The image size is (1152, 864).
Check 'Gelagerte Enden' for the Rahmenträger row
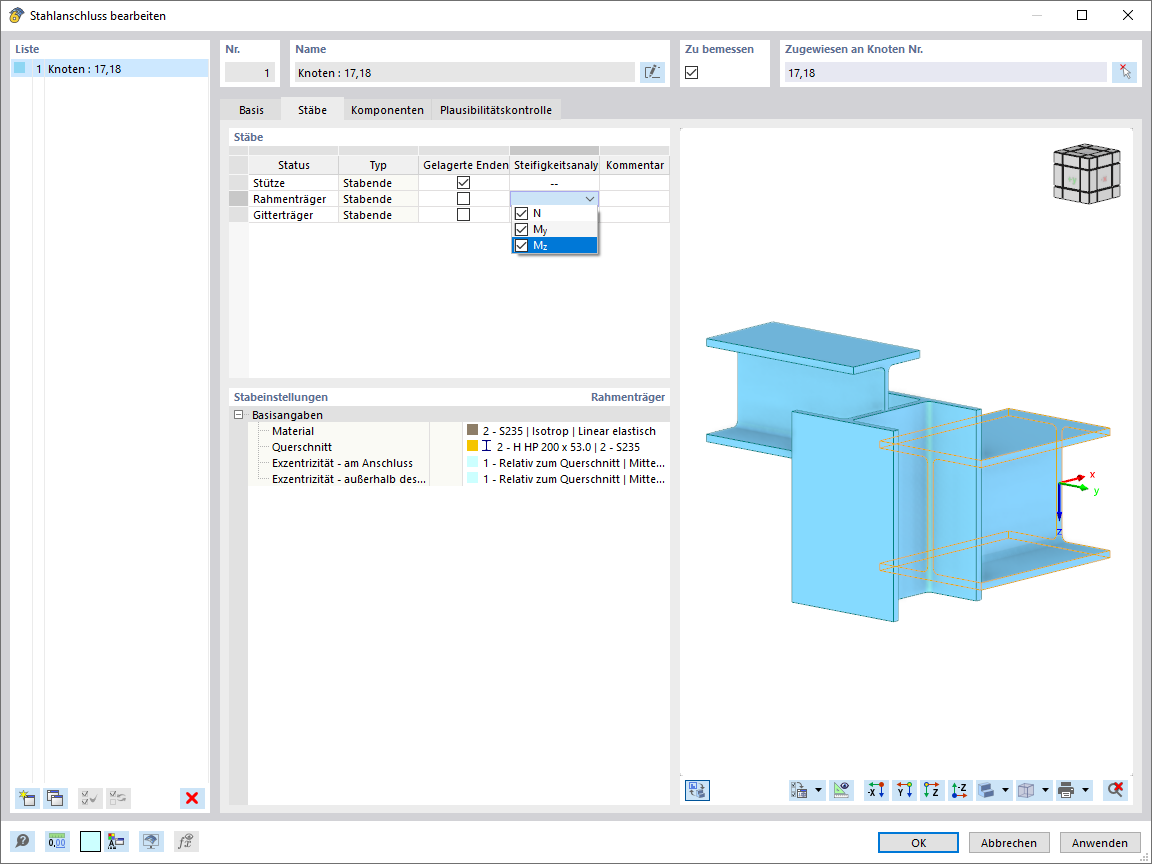[463, 198]
